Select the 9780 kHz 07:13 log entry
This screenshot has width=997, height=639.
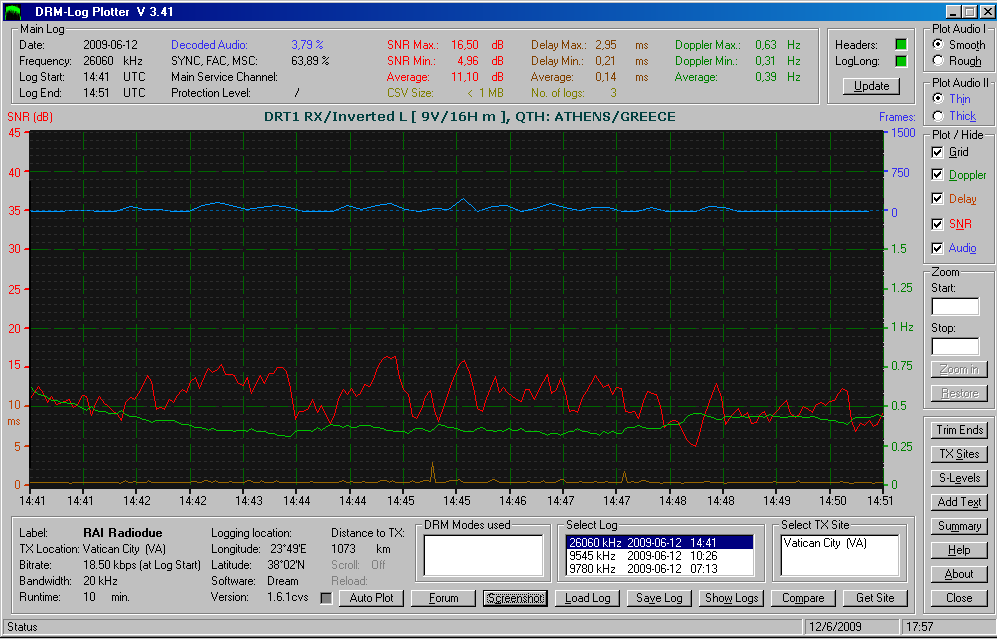click(x=659, y=568)
